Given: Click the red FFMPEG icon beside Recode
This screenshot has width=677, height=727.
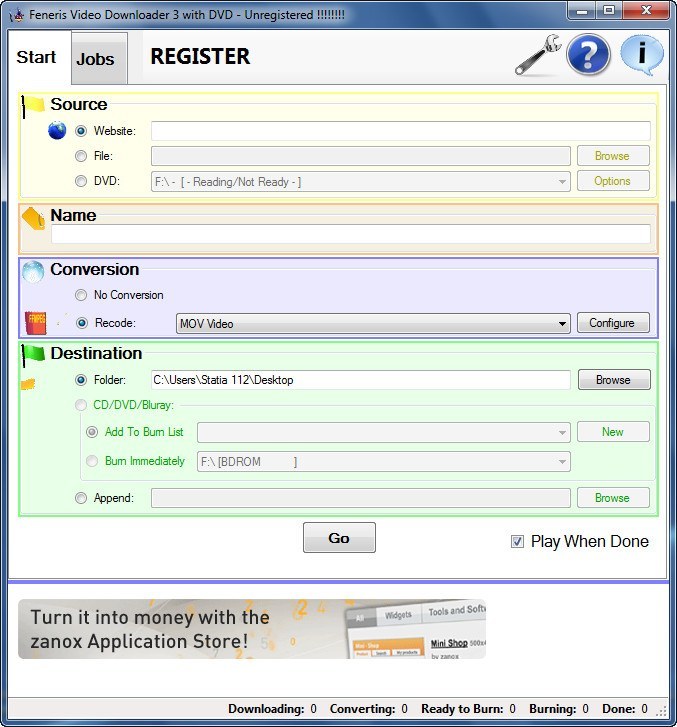Looking at the screenshot, I should [x=36, y=323].
